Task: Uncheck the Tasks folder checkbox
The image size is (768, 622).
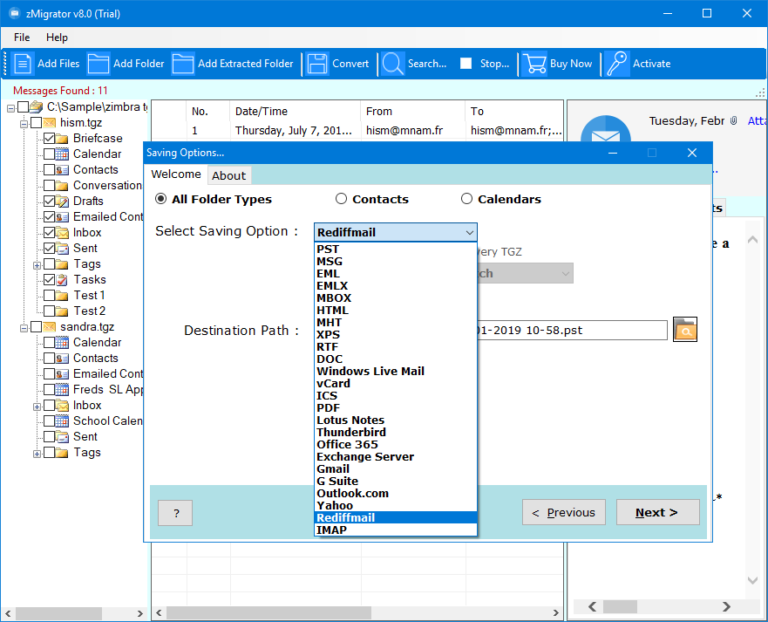Action: pos(49,280)
